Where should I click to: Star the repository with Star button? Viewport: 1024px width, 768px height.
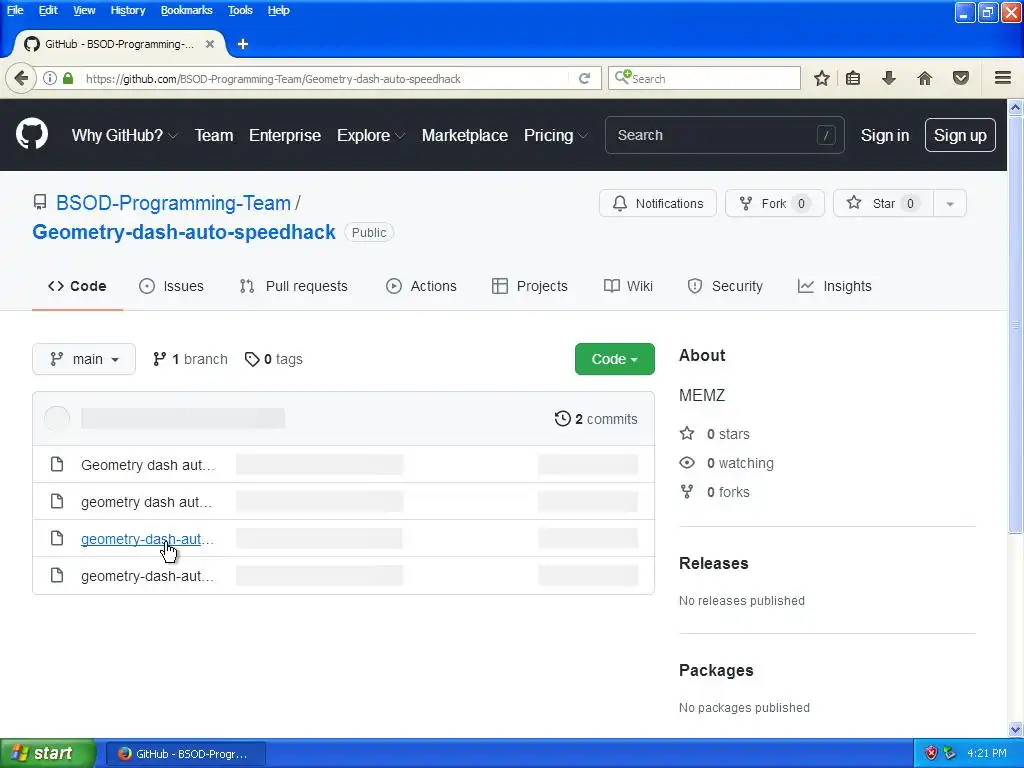click(x=883, y=204)
